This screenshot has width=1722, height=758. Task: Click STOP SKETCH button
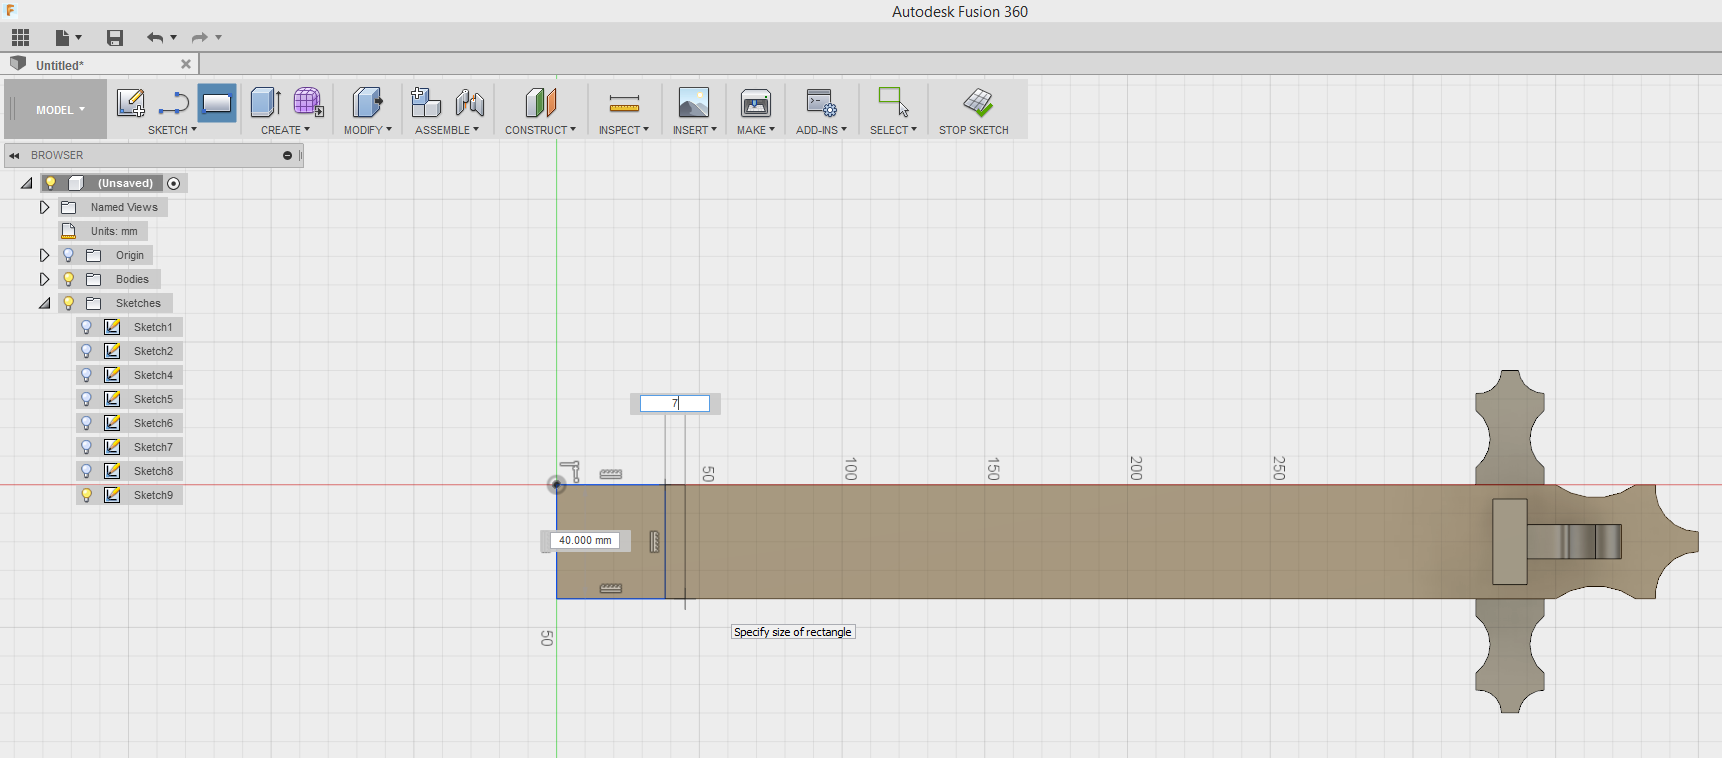(x=974, y=110)
